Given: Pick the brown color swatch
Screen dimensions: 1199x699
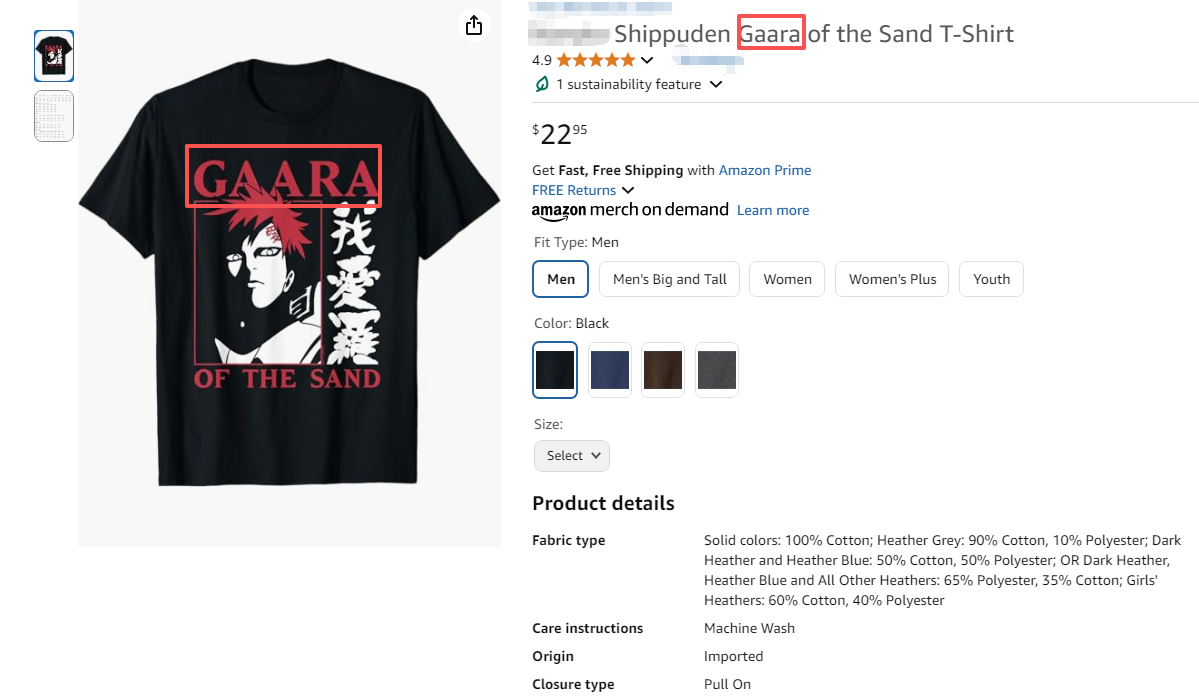Looking at the screenshot, I should pos(663,370).
